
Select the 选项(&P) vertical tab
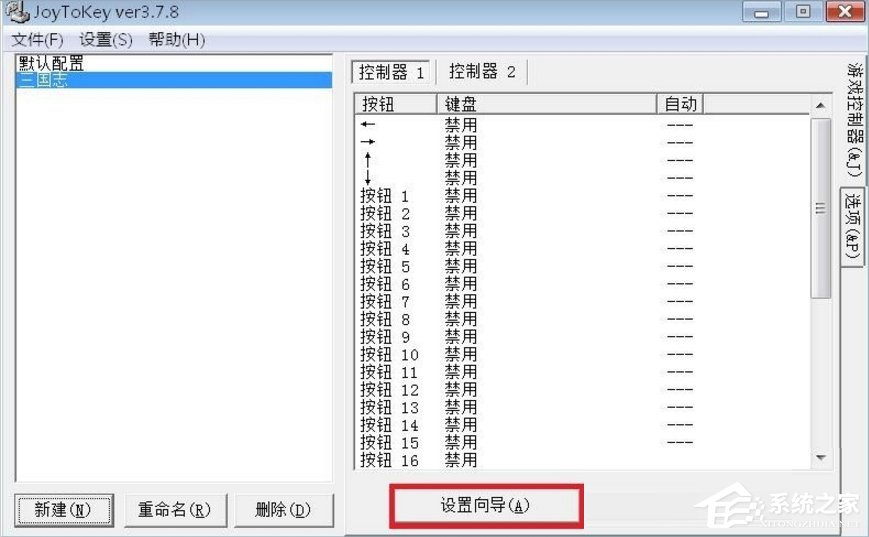click(x=853, y=227)
